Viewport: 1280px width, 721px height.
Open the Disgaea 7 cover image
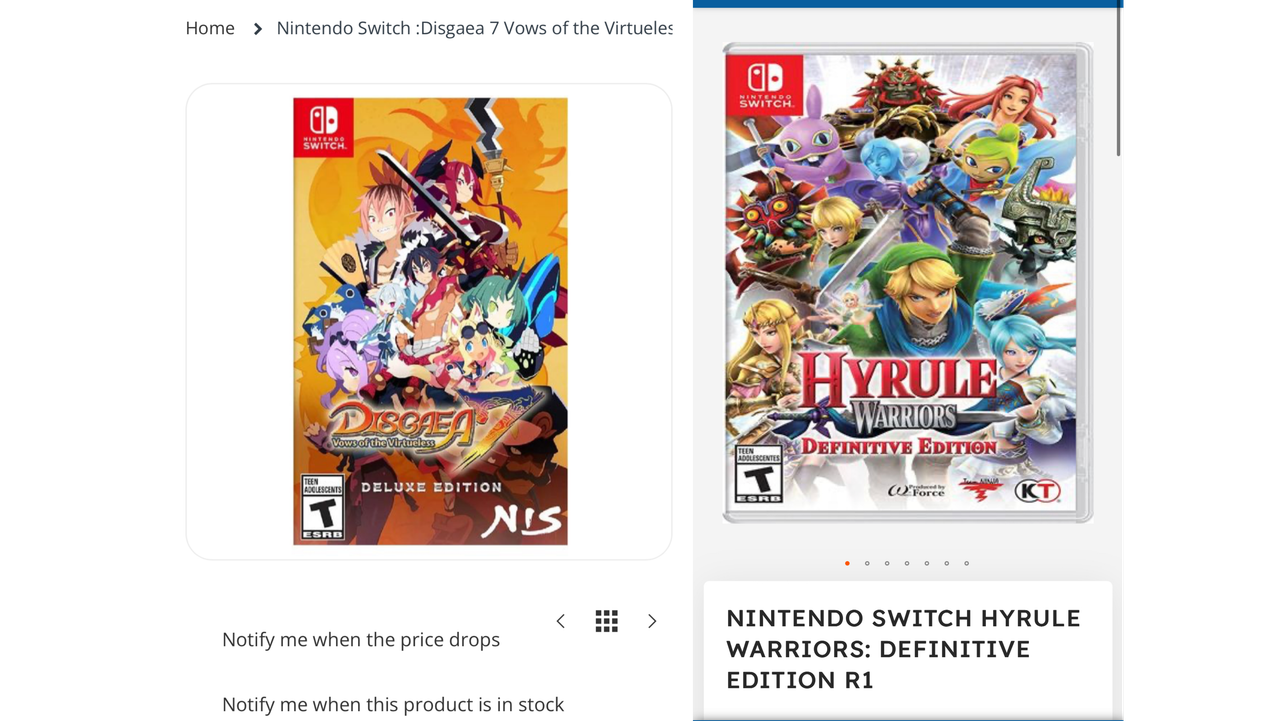click(430, 321)
